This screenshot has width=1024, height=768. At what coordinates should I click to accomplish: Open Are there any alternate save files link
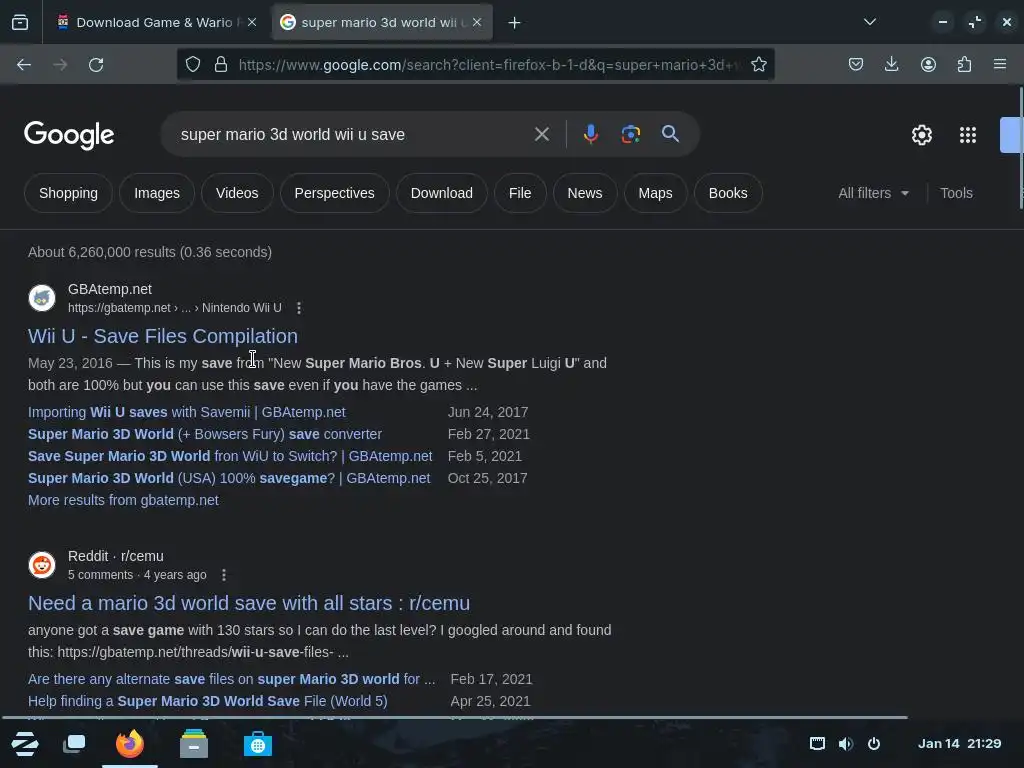pos(231,679)
